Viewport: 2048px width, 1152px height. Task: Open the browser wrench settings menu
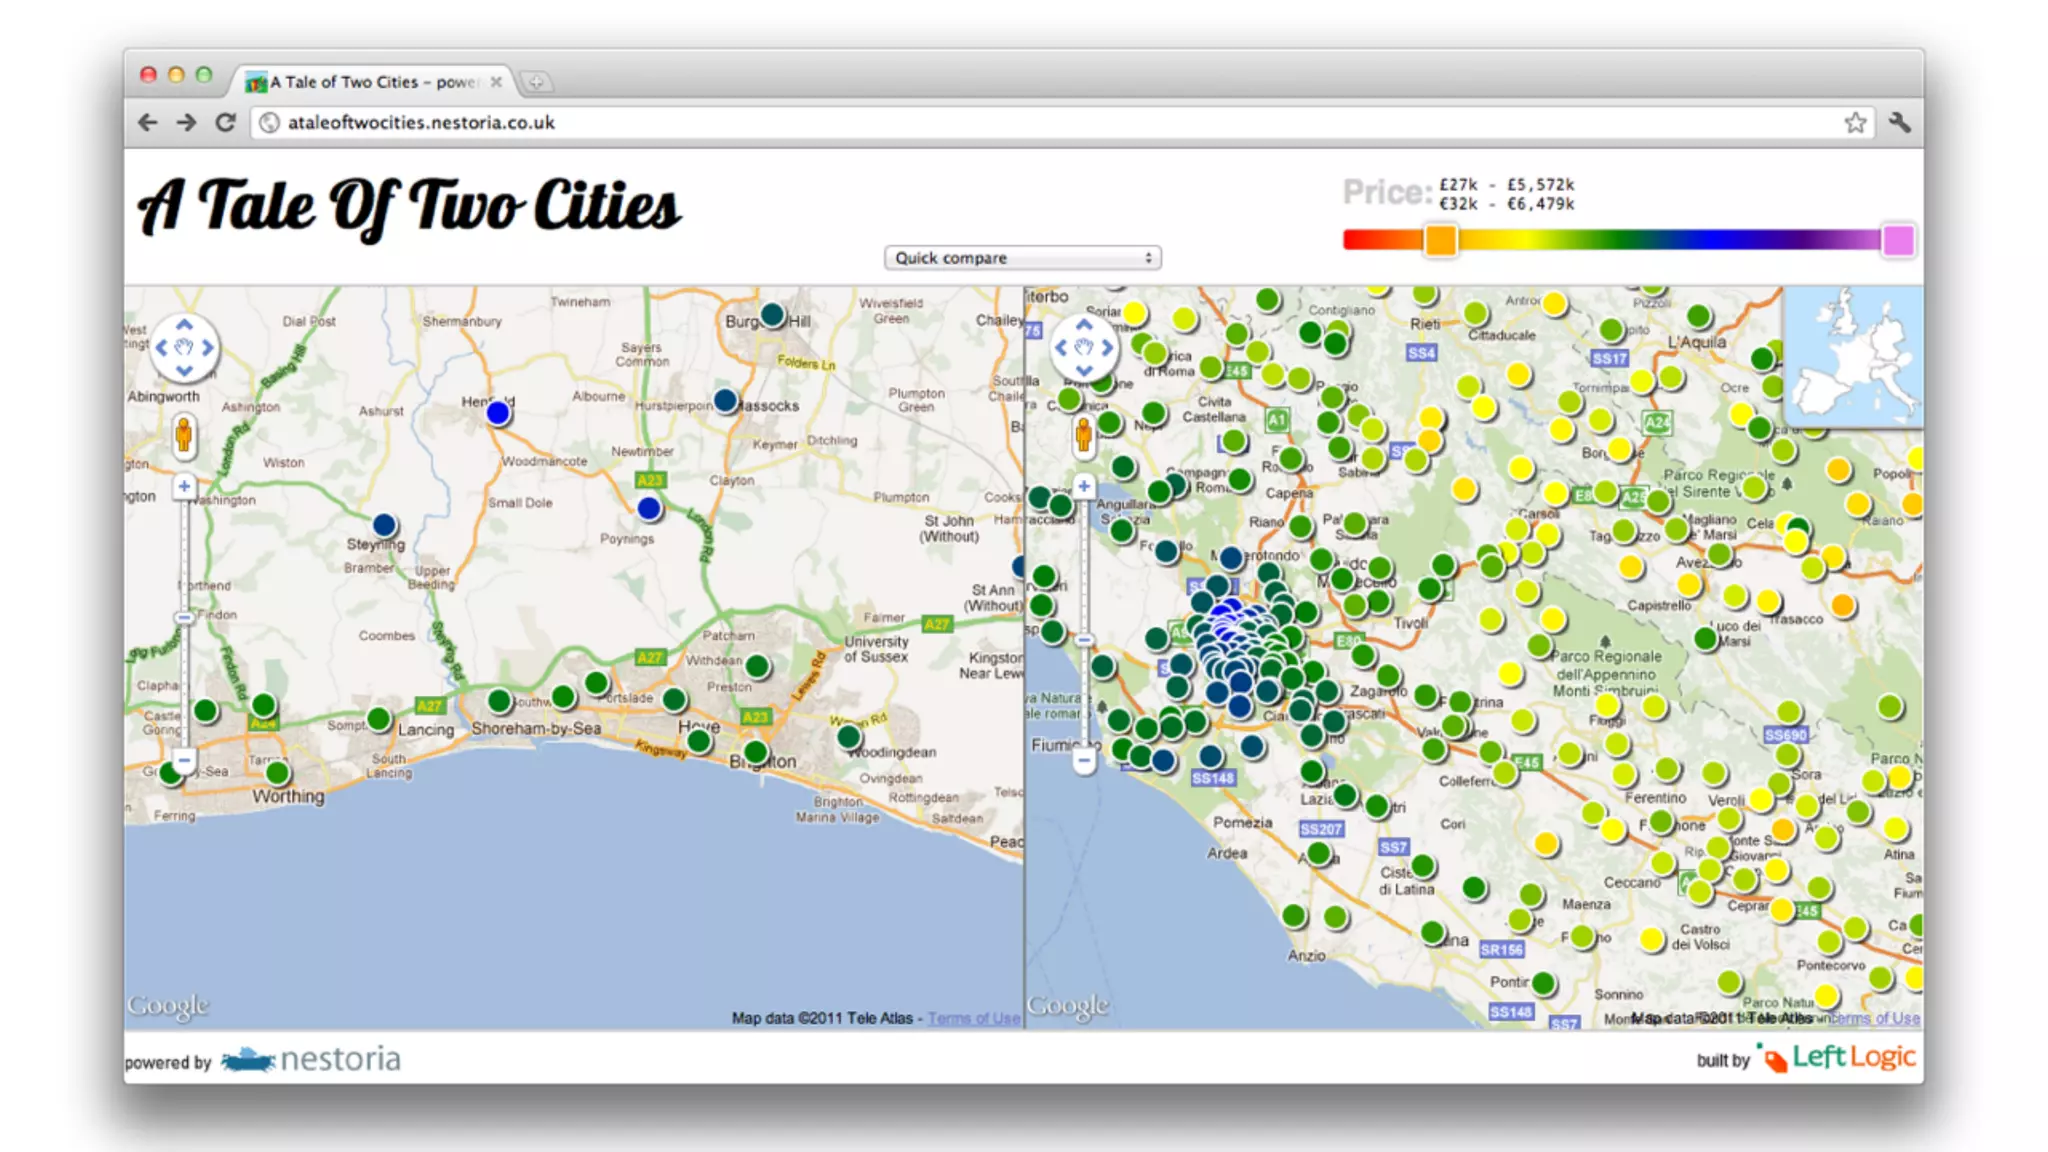click(1899, 122)
